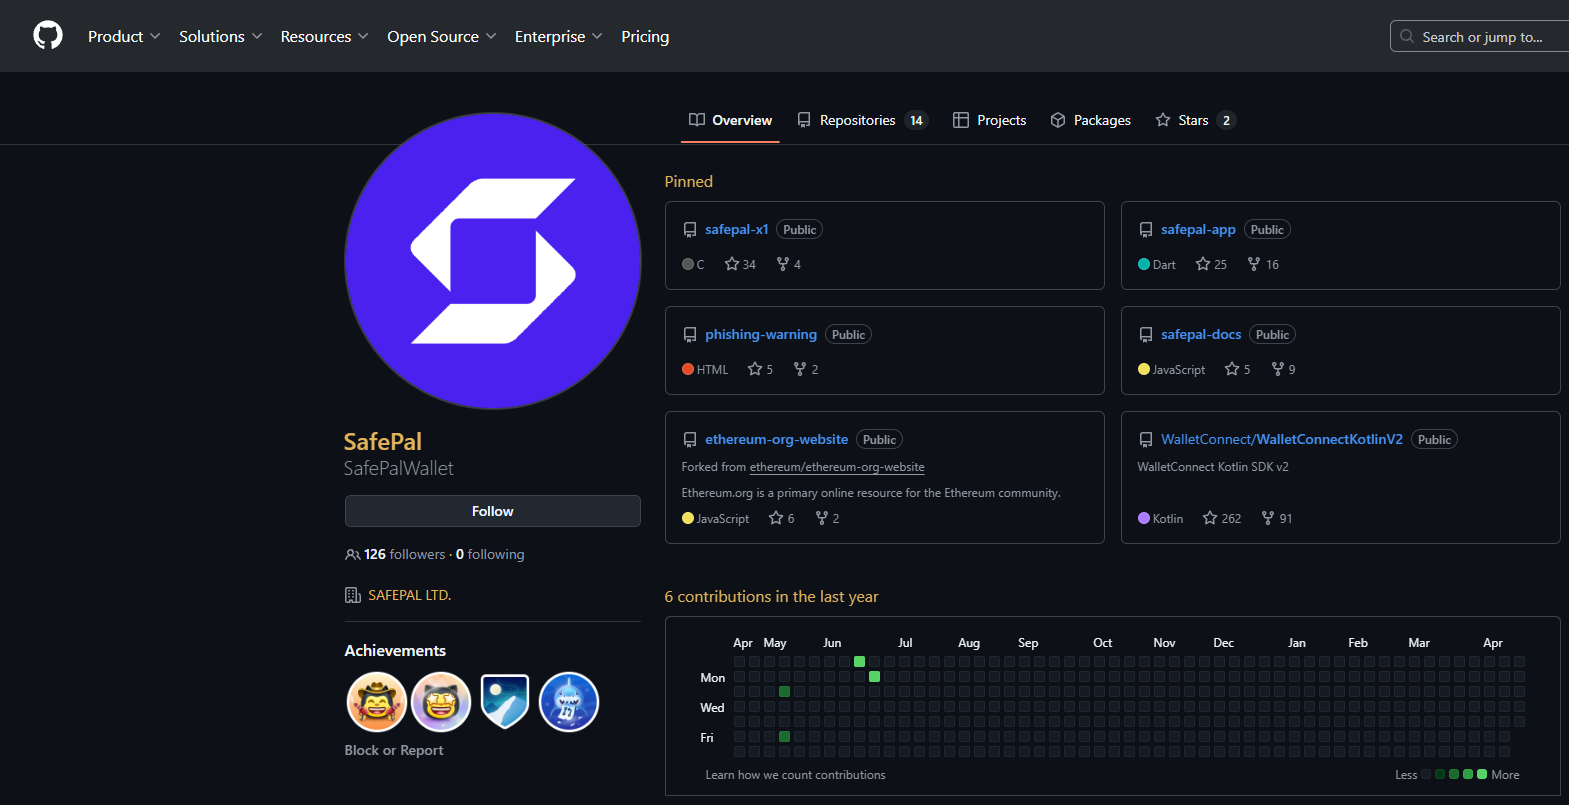Expand the Product menu

click(x=124, y=36)
